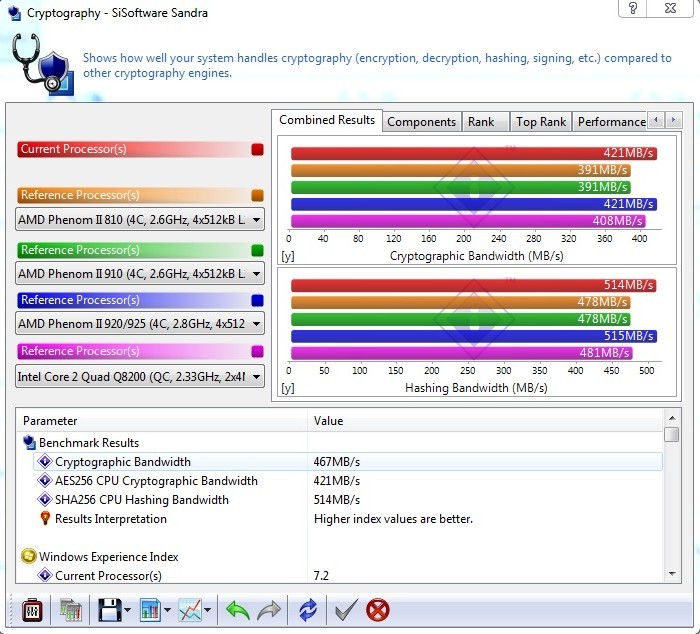This screenshot has width=700, height=634.
Task: Click the 7.2 Windows Experience value
Action: (x=321, y=575)
